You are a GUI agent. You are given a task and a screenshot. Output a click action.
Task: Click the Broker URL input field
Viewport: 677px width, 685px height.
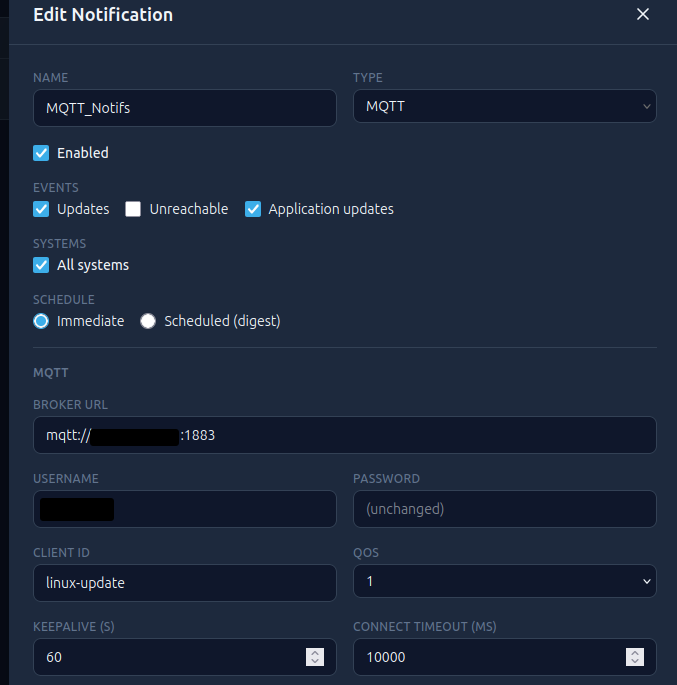(345, 435)
